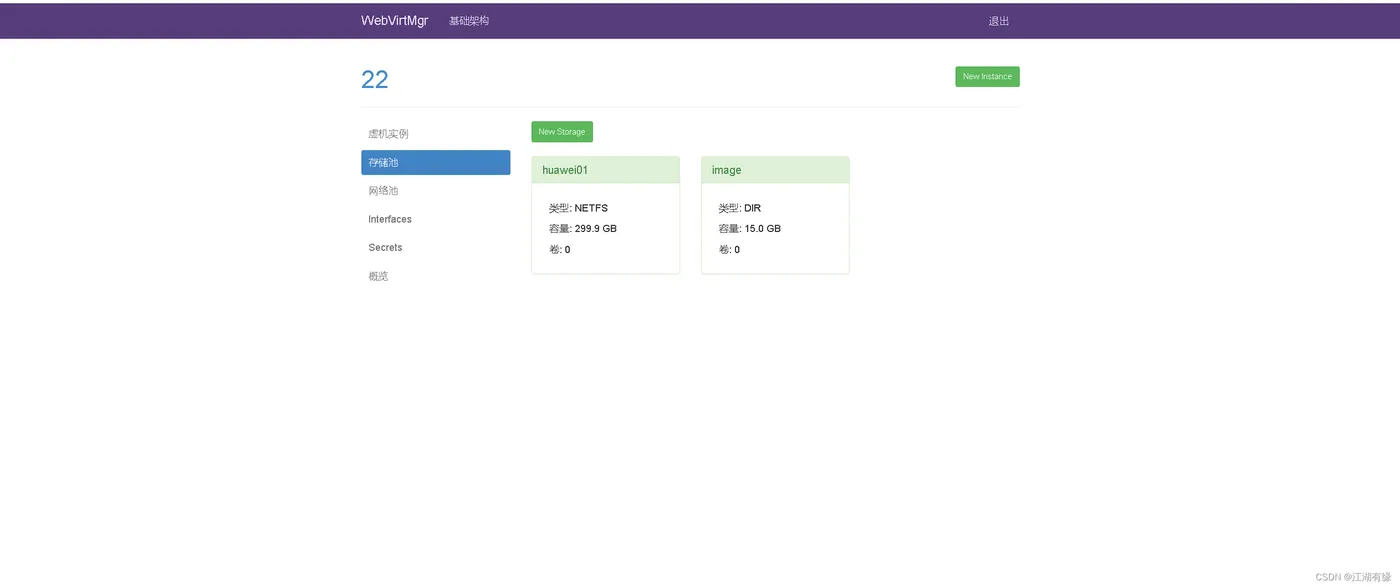Open the image storage pool

726,170
